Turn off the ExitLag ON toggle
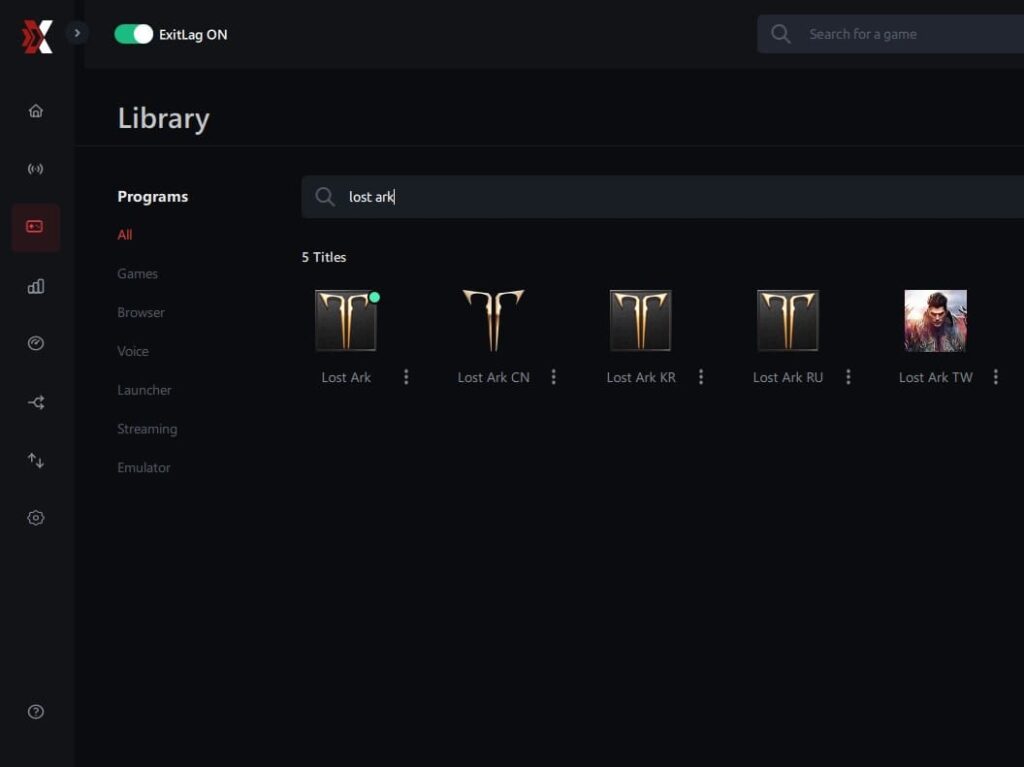This screenshot has width=1024, height=767. tap(134, 34)
